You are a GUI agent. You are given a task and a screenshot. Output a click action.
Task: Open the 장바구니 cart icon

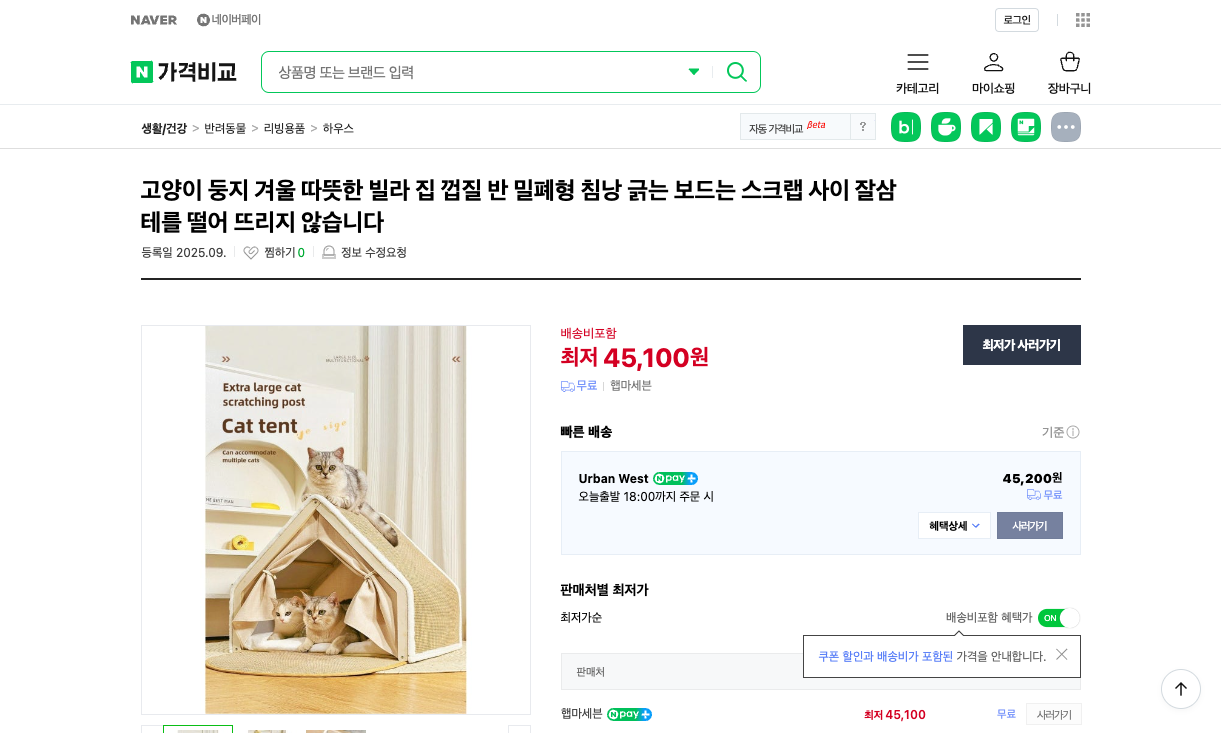coord(1069,61)
